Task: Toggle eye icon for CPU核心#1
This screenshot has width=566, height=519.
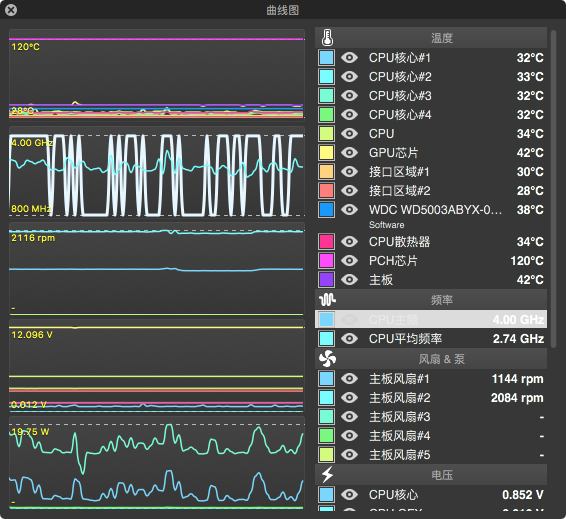Action: [349, 57]
